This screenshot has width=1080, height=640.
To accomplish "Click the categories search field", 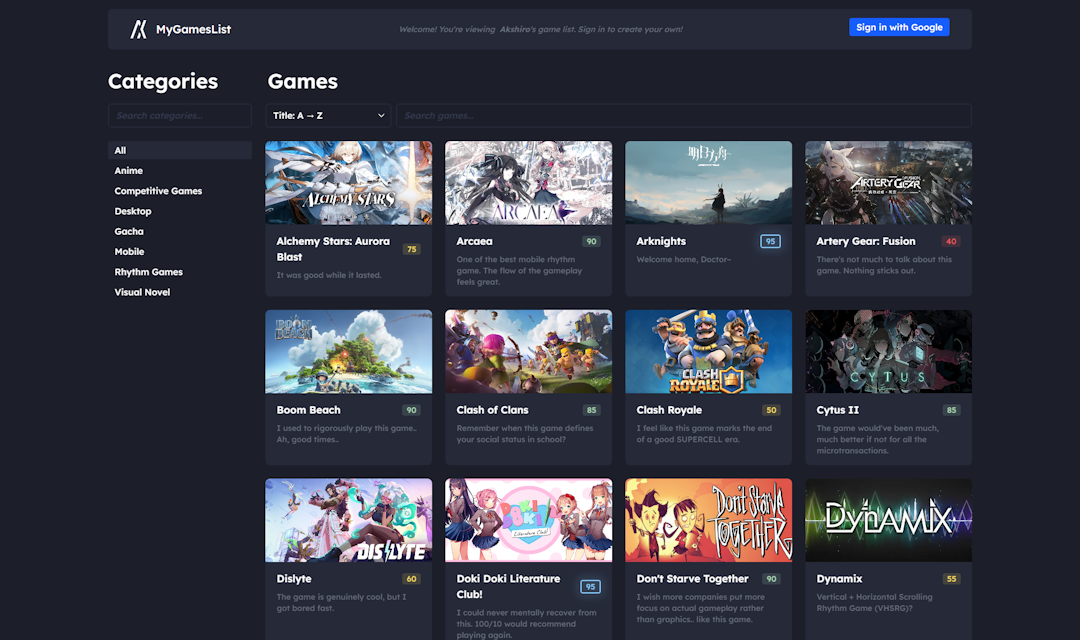I will pos(179,115).
